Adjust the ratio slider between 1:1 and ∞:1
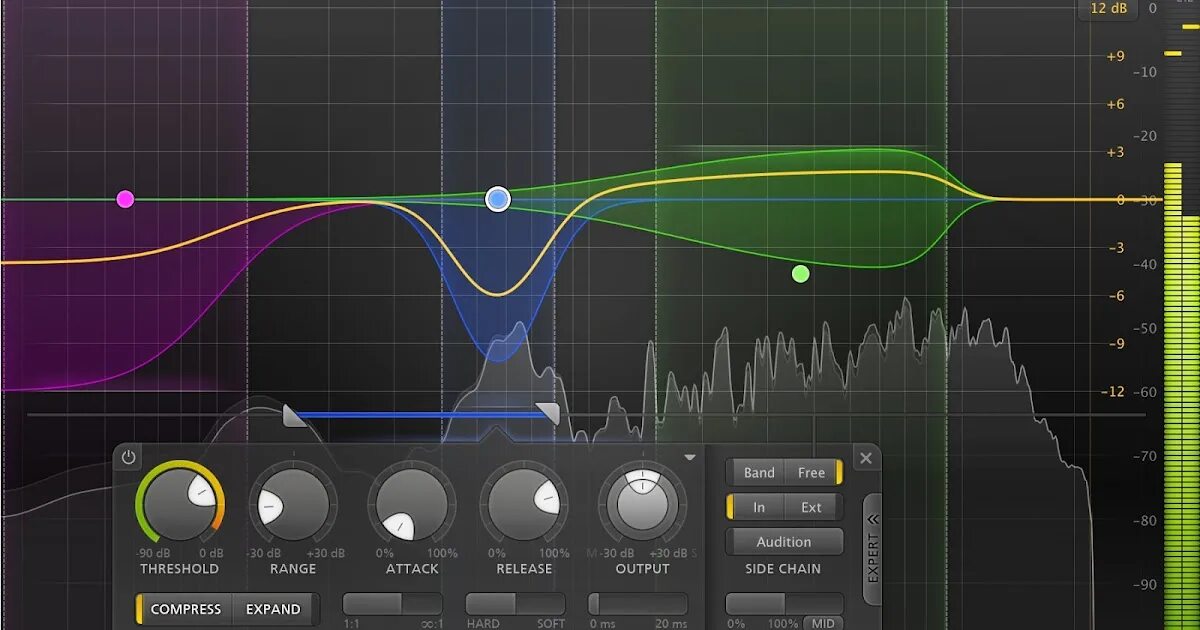The image size is (1200, 630). (392, 604)
